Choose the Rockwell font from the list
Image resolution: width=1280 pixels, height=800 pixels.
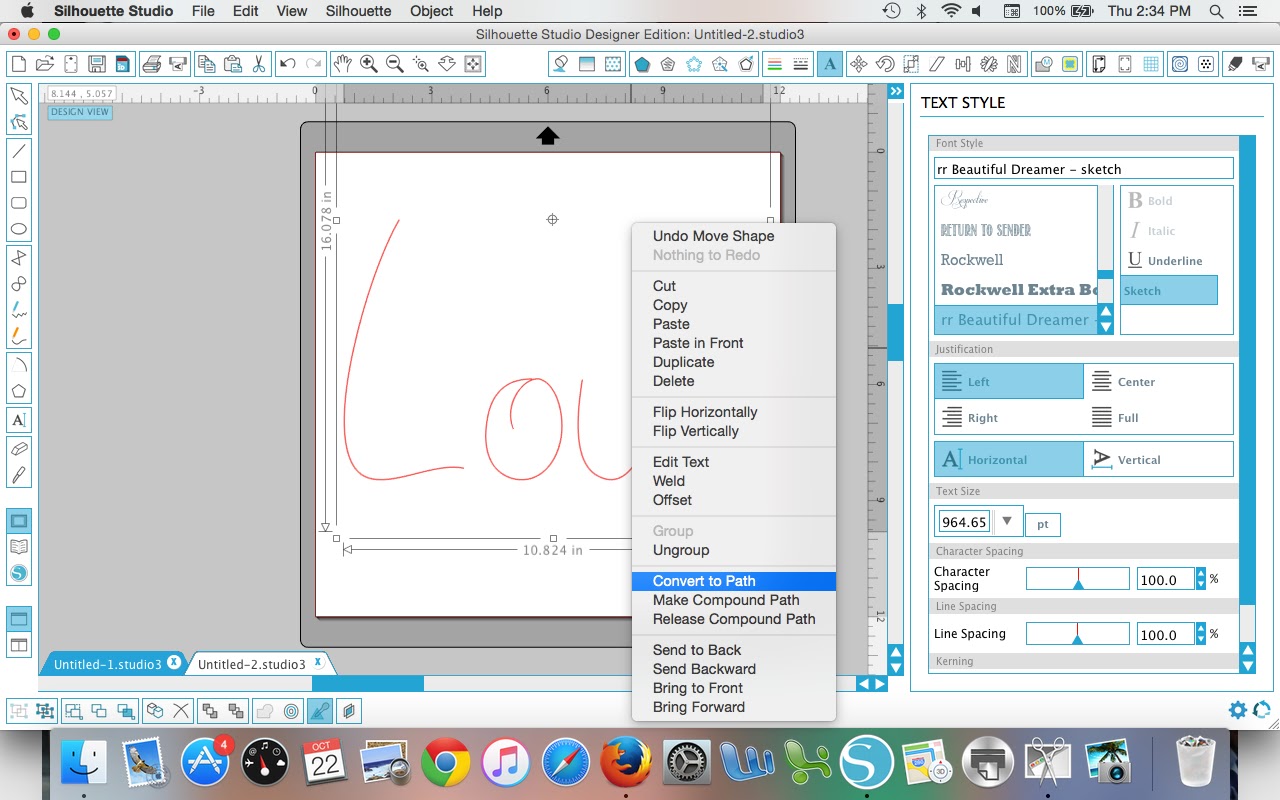pyautogui.click(x=973, y=260)
